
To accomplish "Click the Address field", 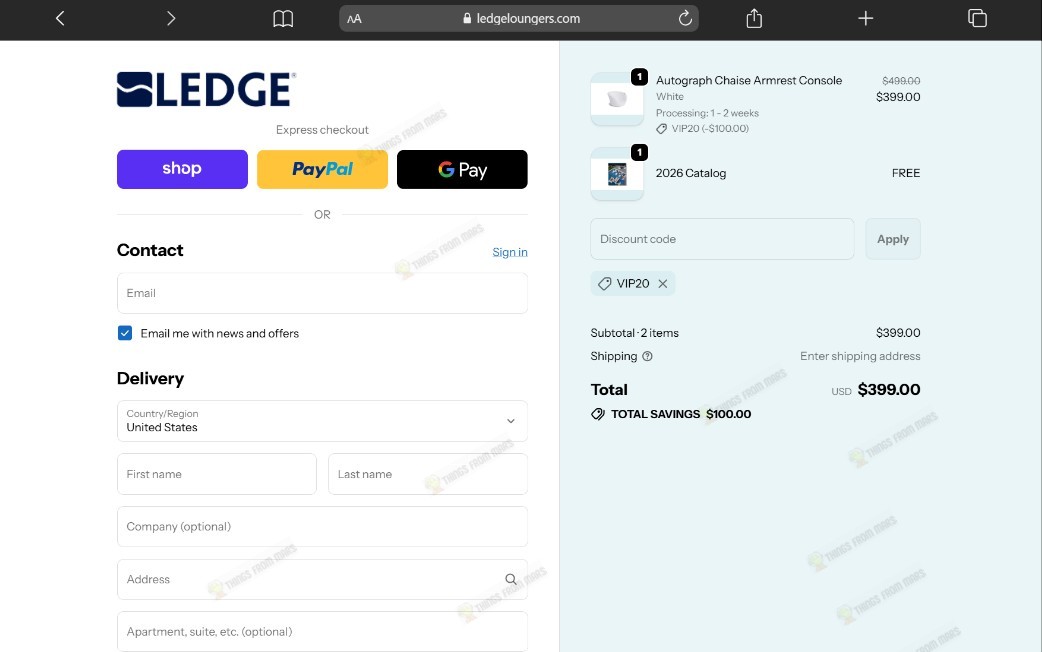I will coord(322,580).
